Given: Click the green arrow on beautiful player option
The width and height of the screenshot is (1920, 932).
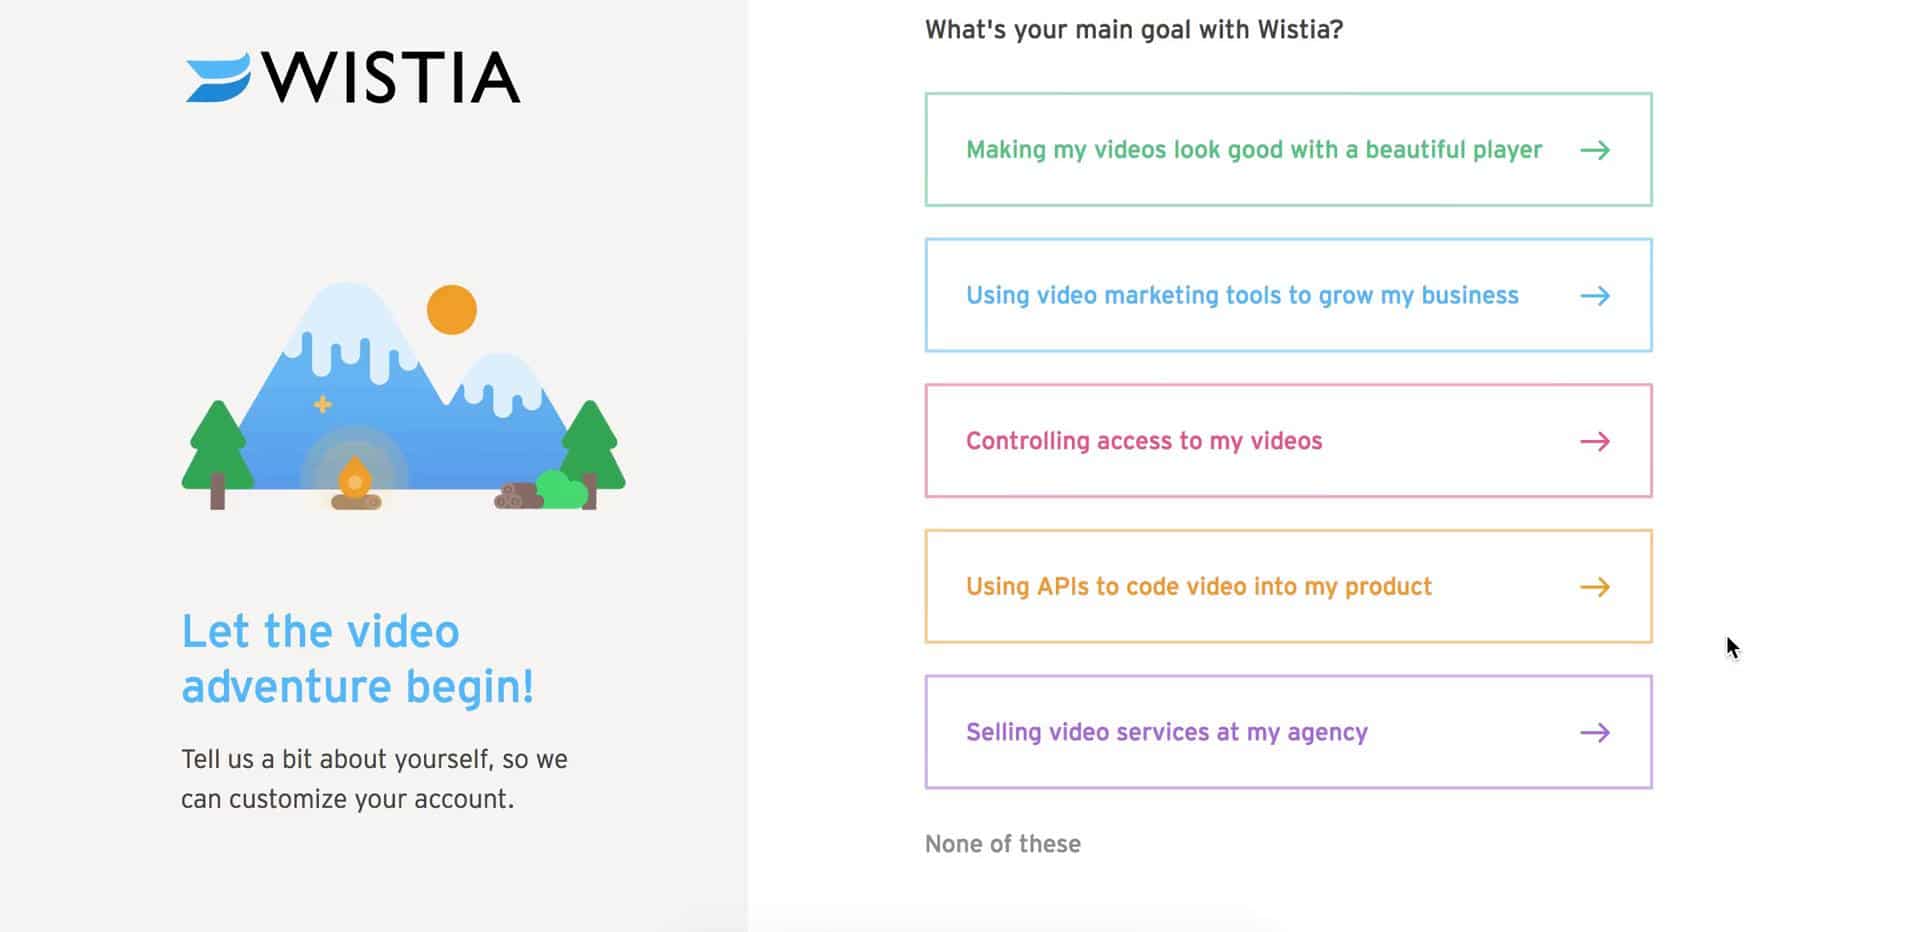Looking at the screenshot, I should tap(1595, 150).
